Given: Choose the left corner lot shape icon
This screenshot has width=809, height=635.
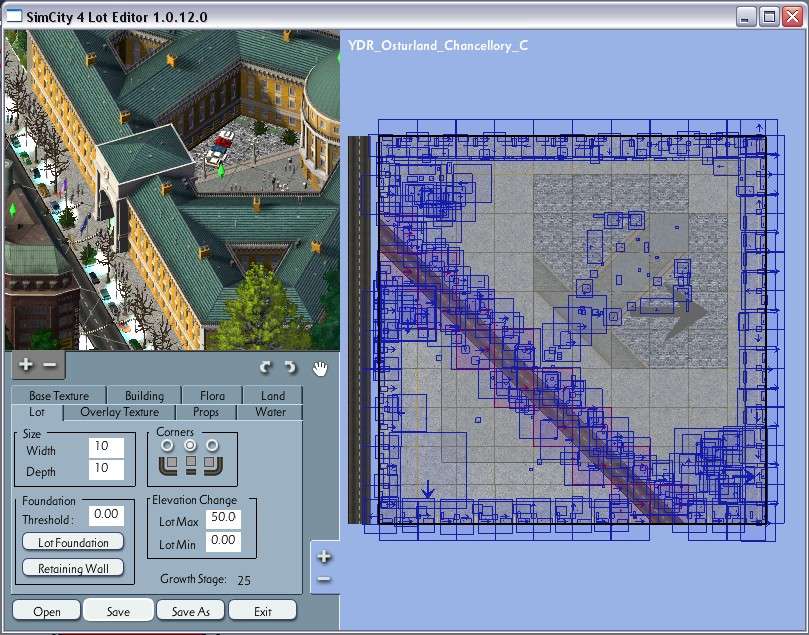Looking at the screenshot, I should coord(167,465).
